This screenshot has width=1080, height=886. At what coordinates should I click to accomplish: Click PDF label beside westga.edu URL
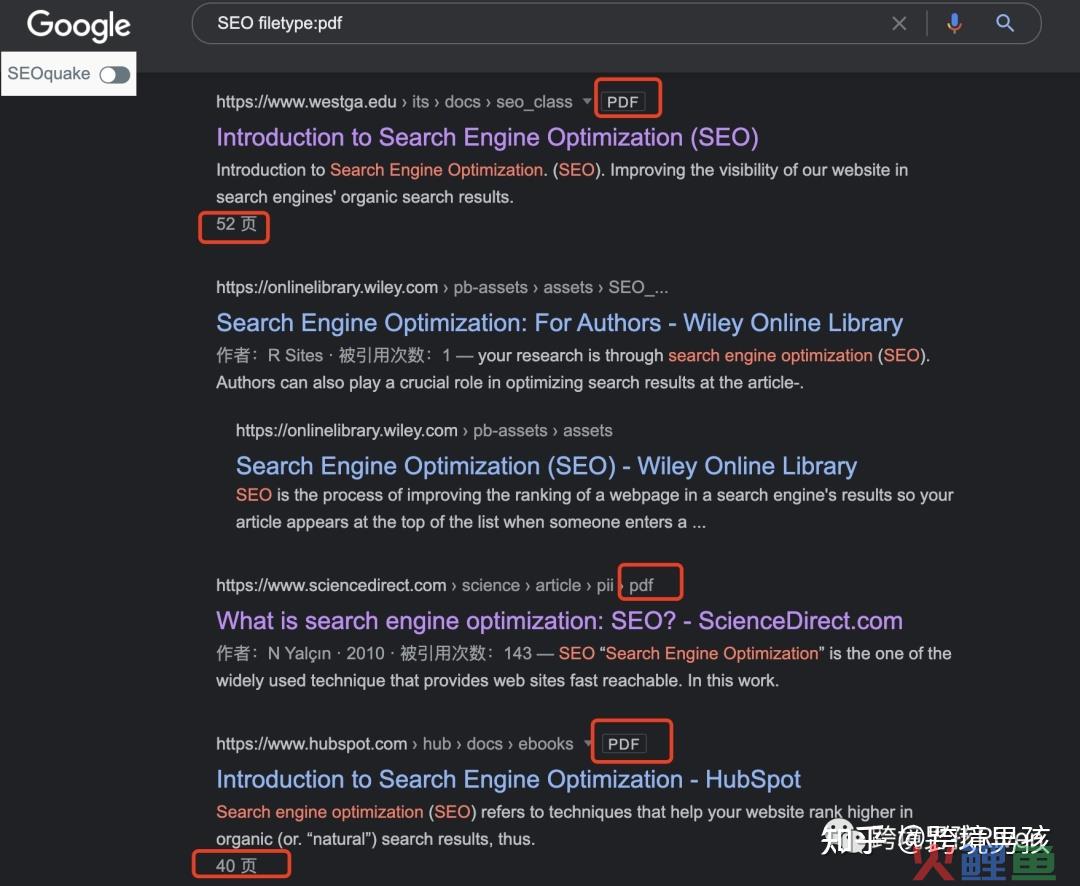pyautogui.click(x=623, y=102)
